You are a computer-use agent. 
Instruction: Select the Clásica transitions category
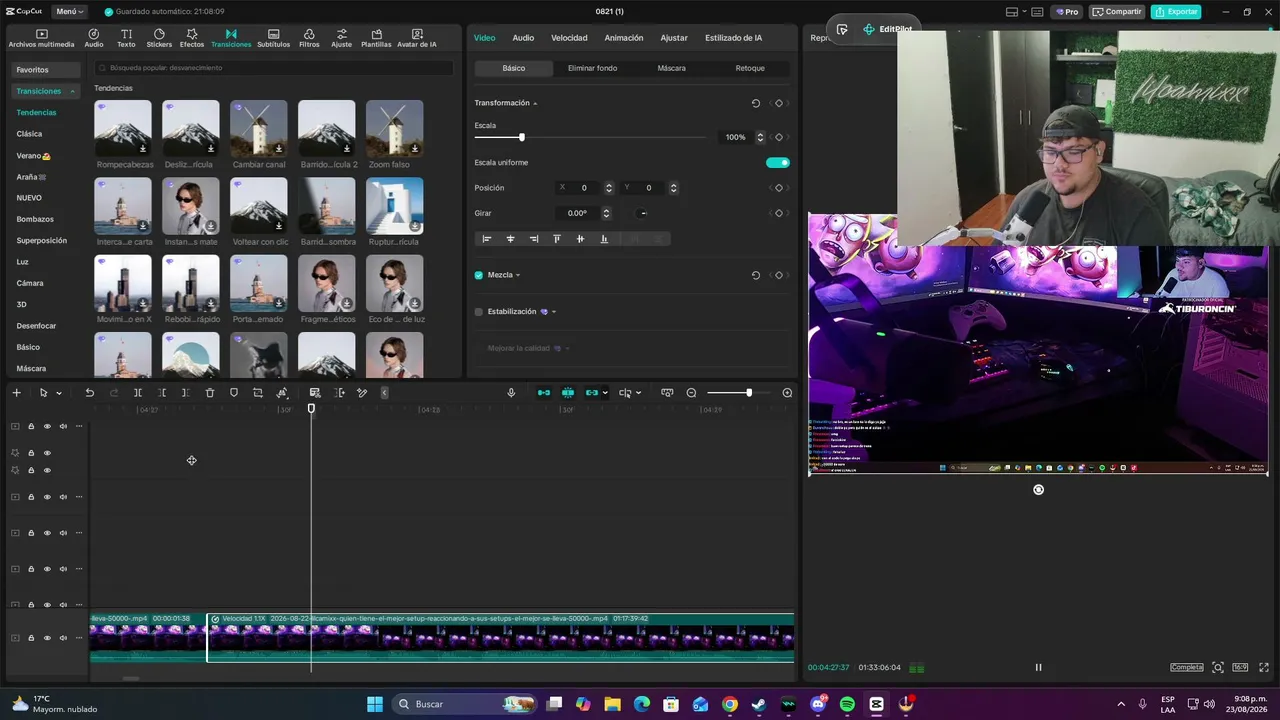tap(29, 134)
